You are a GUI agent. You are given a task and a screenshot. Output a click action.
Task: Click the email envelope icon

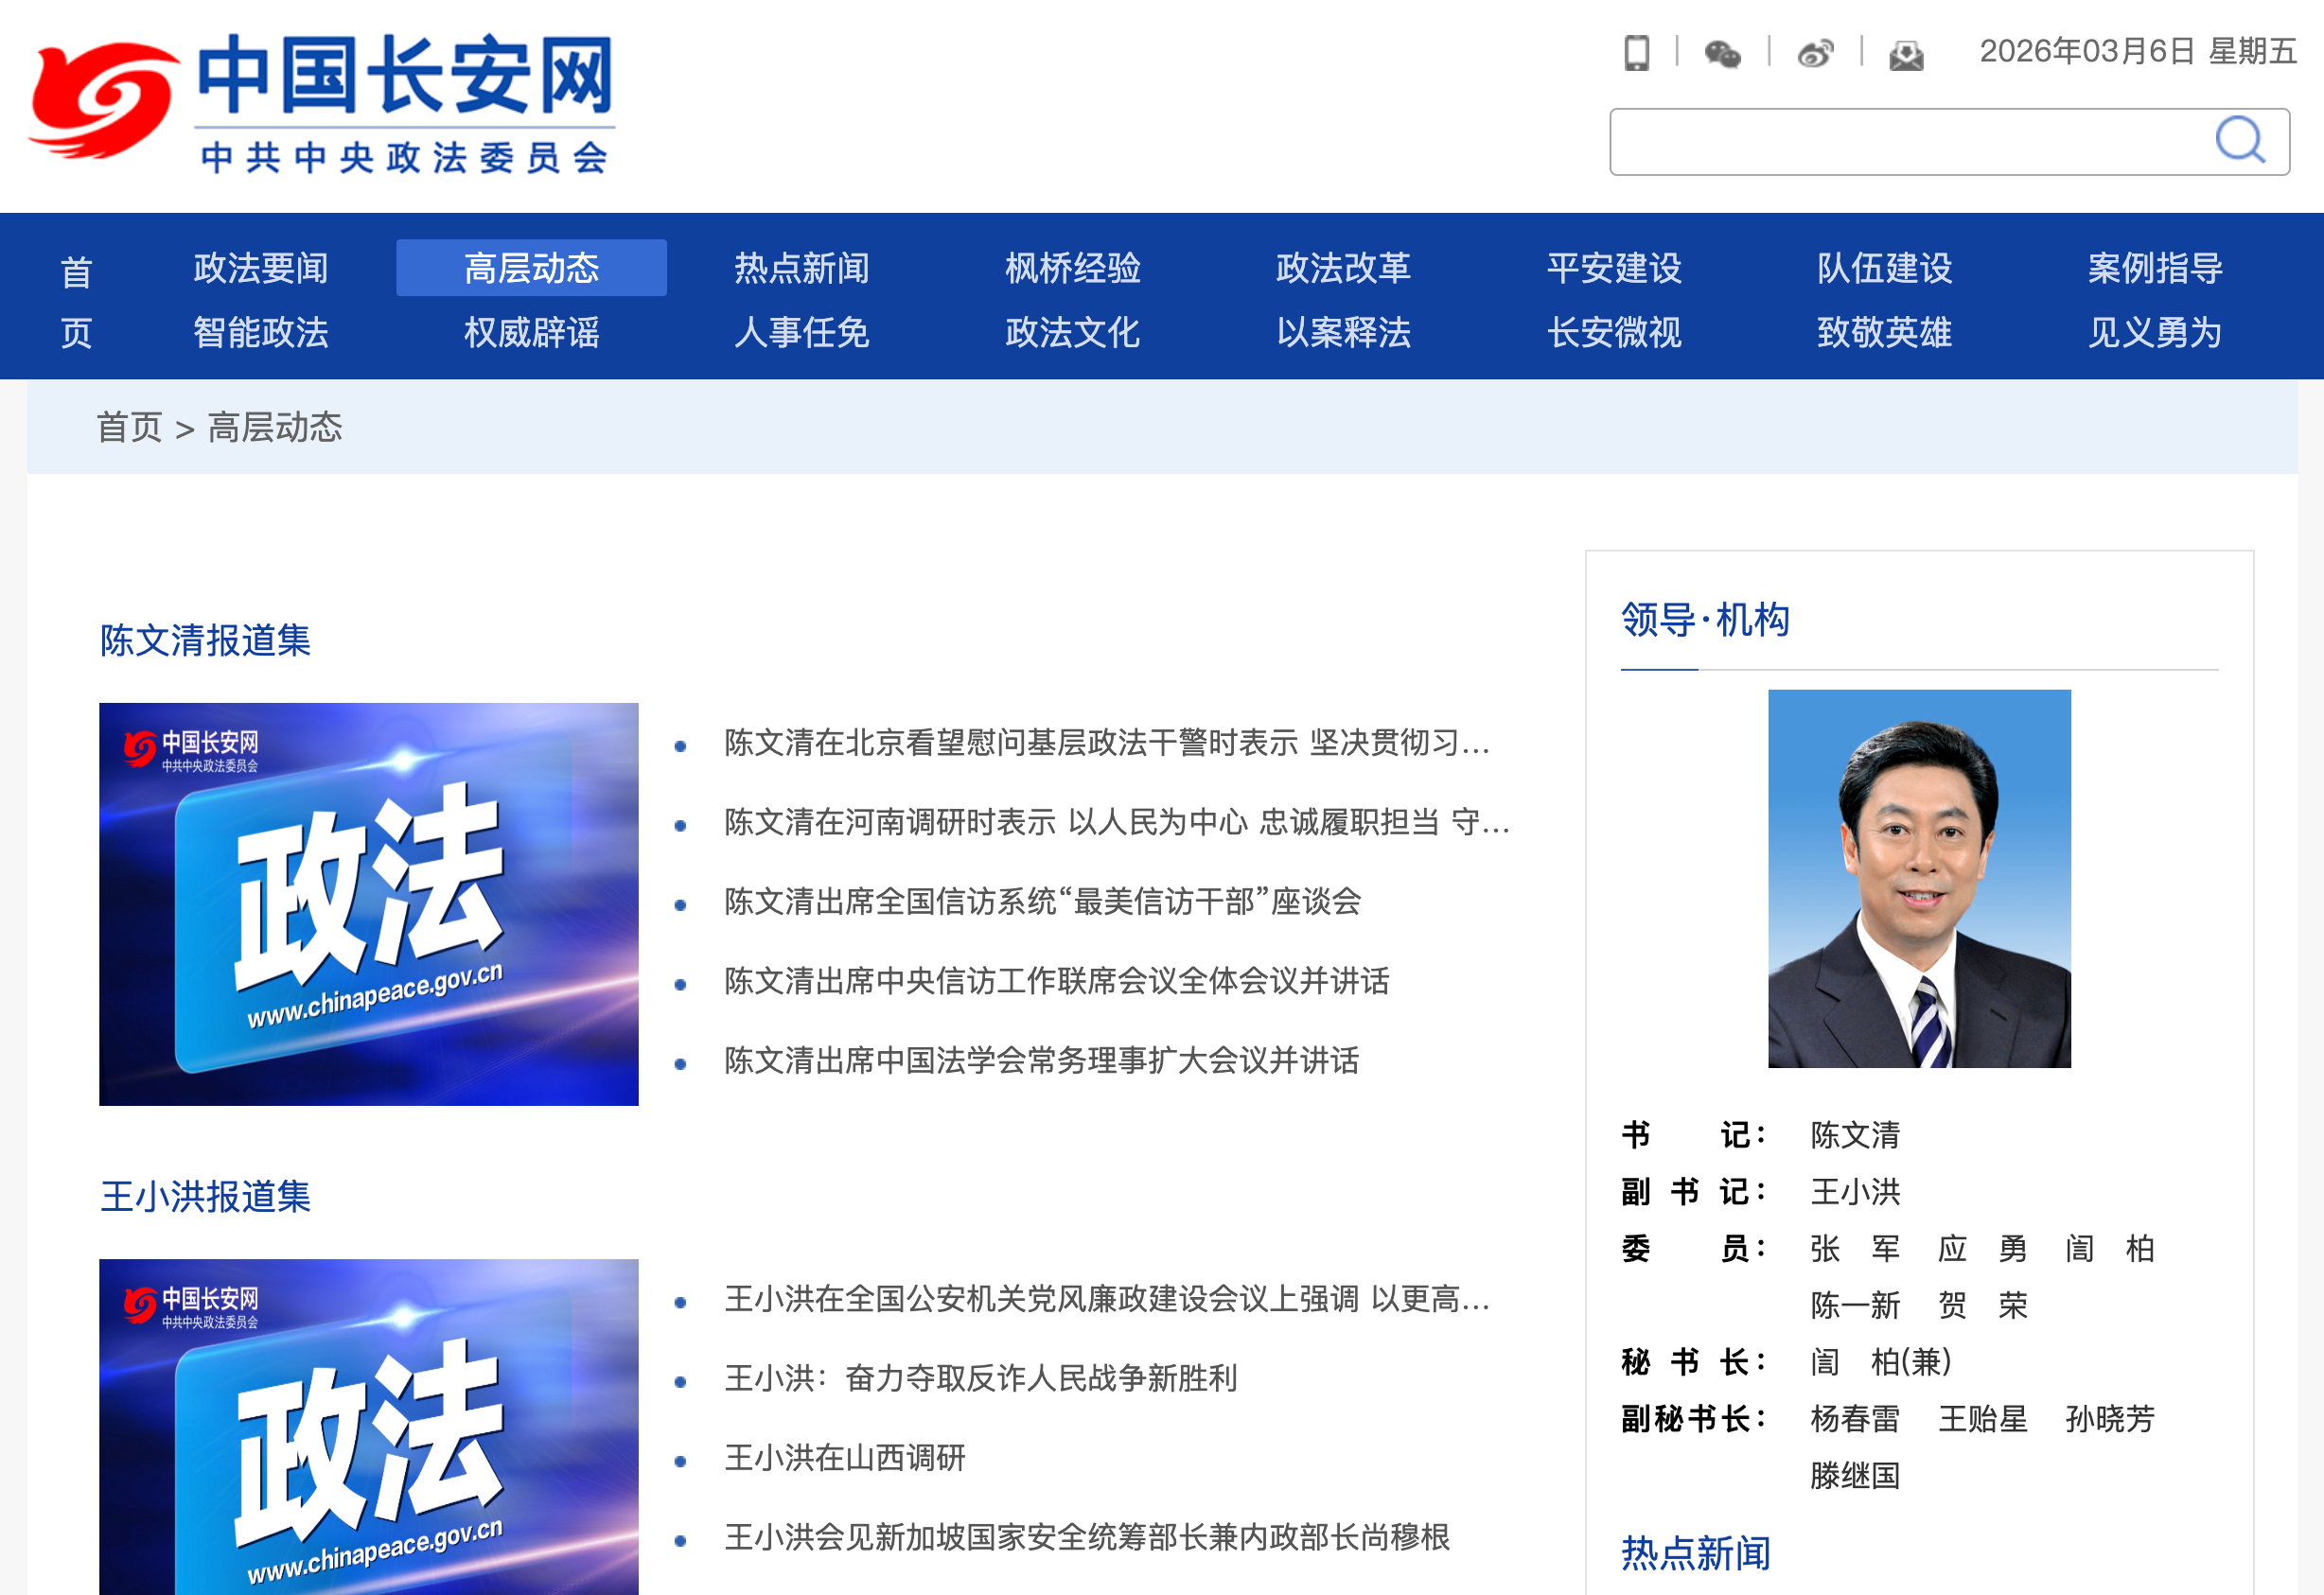coord(1906,55)
